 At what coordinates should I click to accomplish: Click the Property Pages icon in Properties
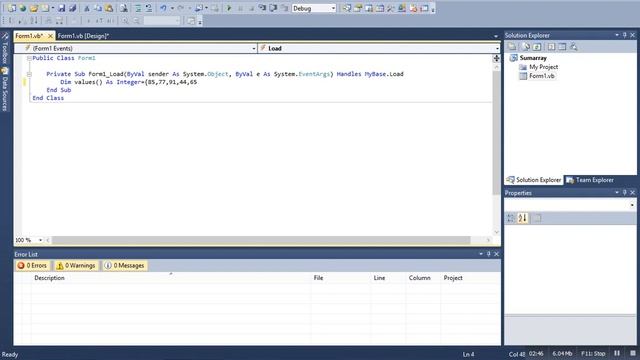tap(537, 218)
